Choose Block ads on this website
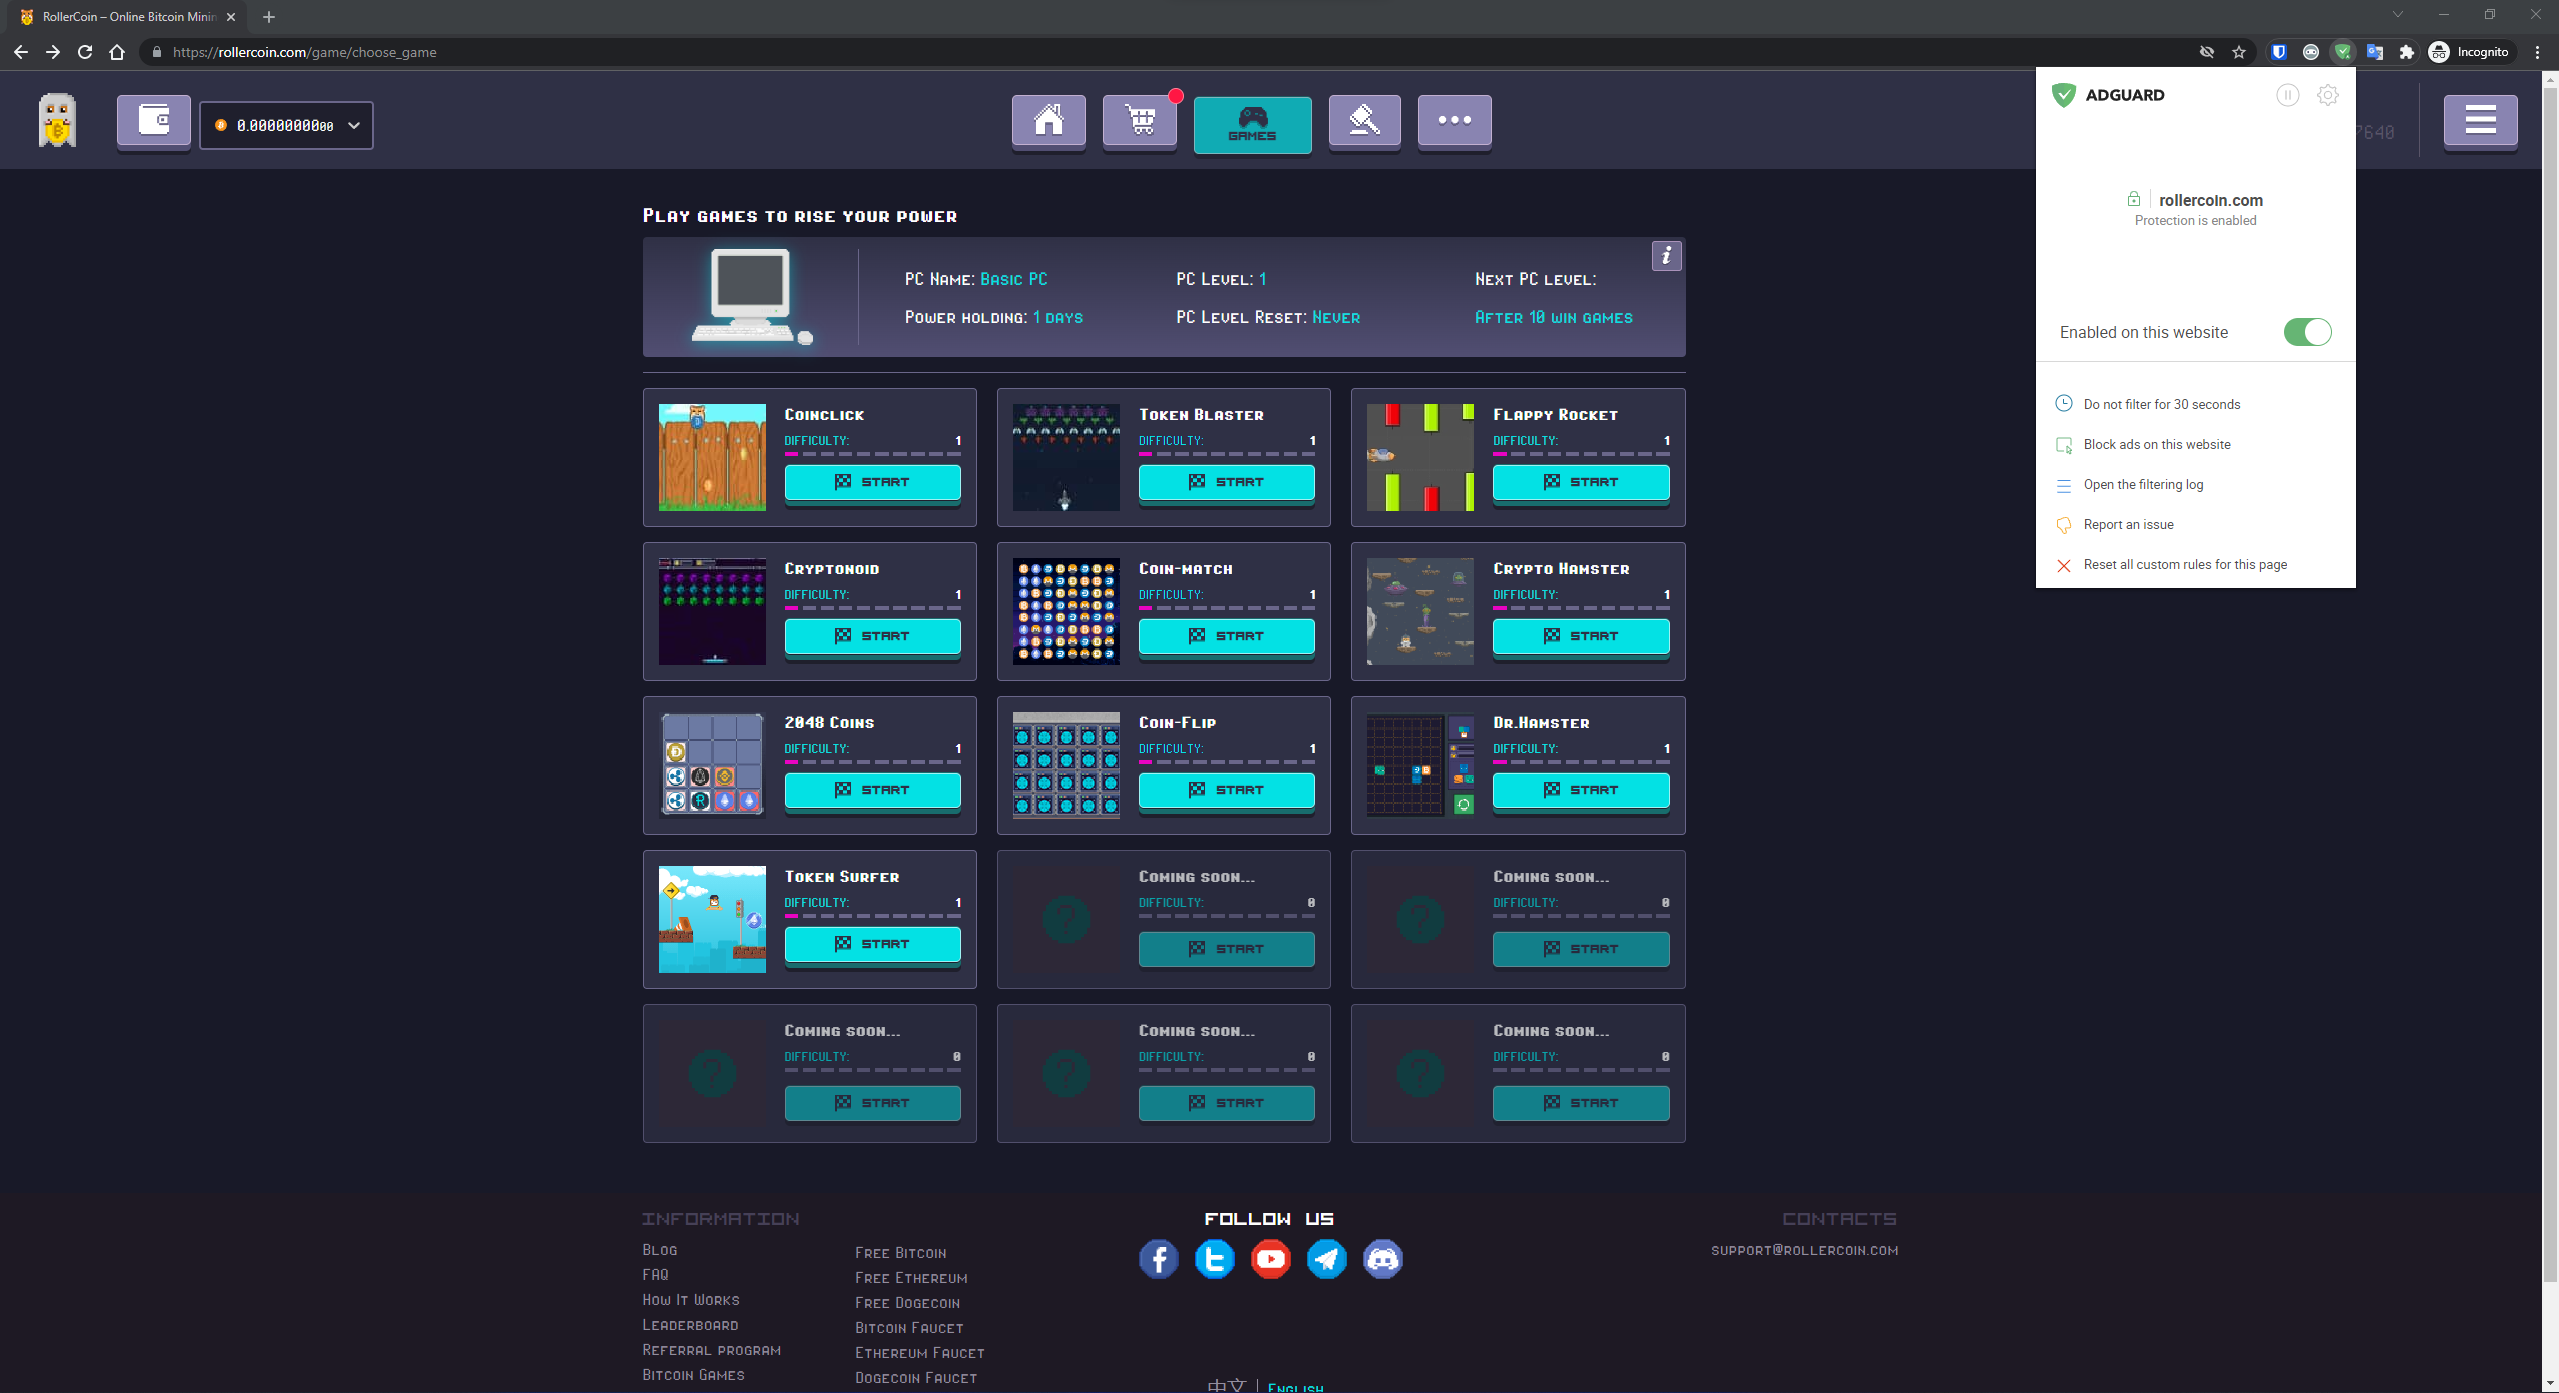The width and height of the screenshot is (2559, 1393). tap(2157, 444)
